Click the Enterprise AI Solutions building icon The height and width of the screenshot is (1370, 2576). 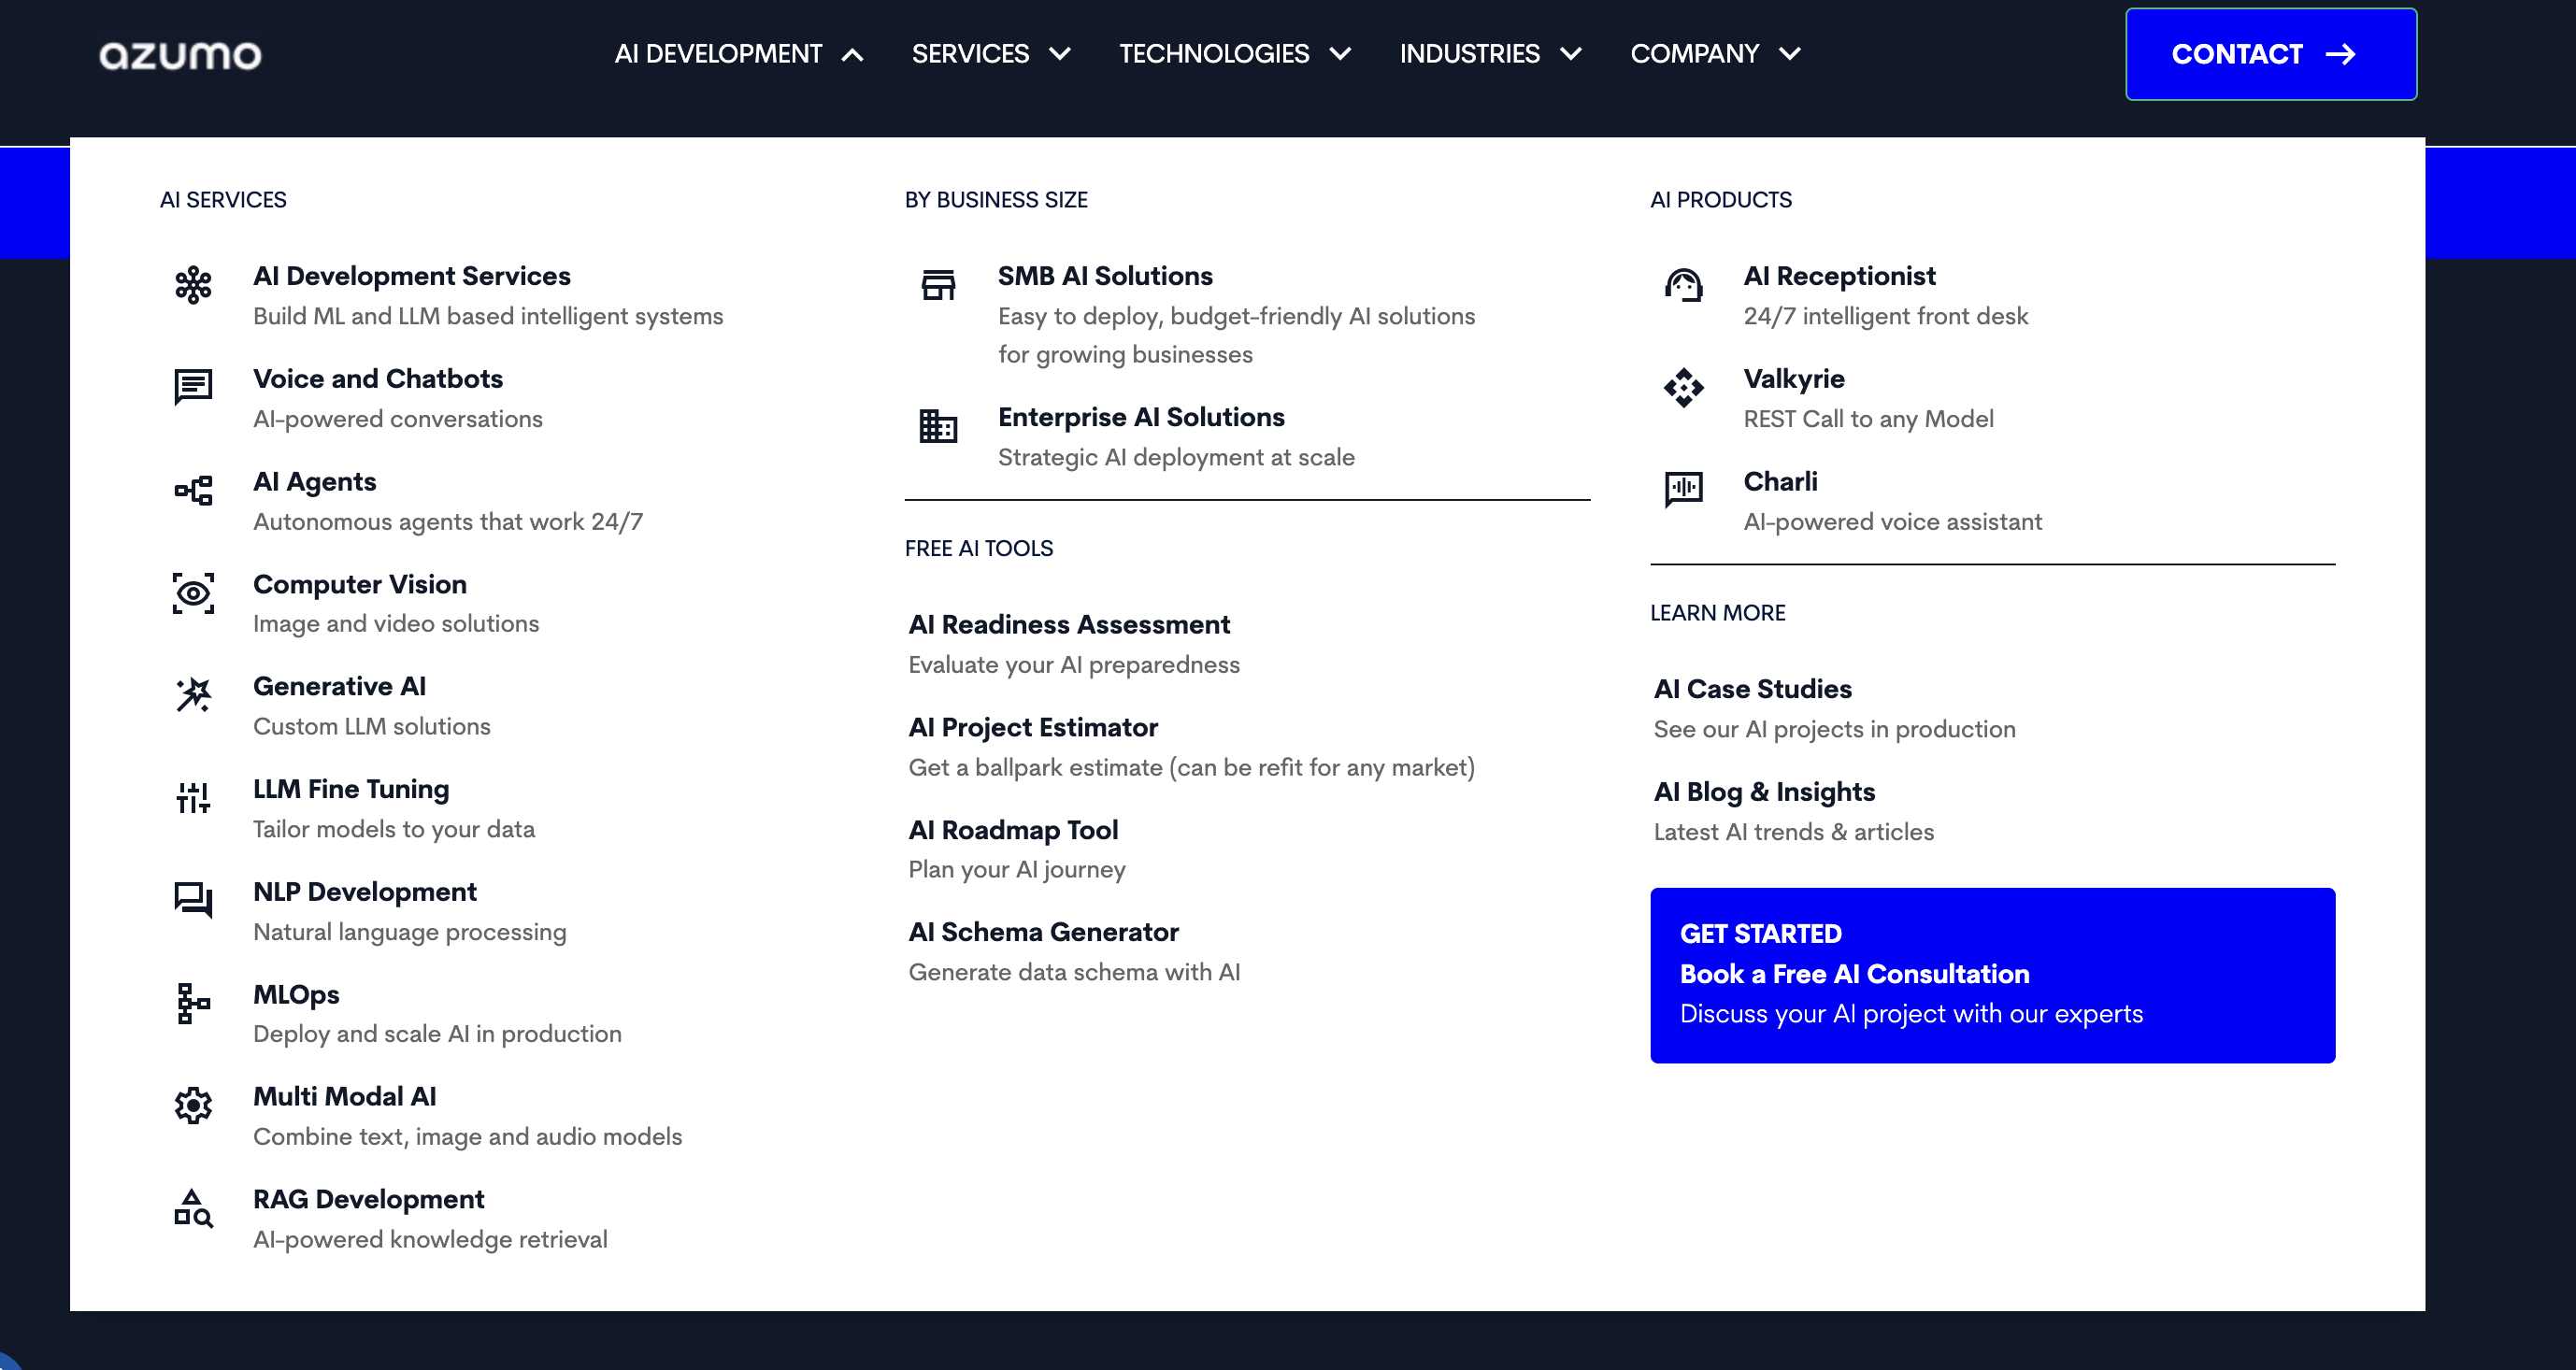point(938,426)
